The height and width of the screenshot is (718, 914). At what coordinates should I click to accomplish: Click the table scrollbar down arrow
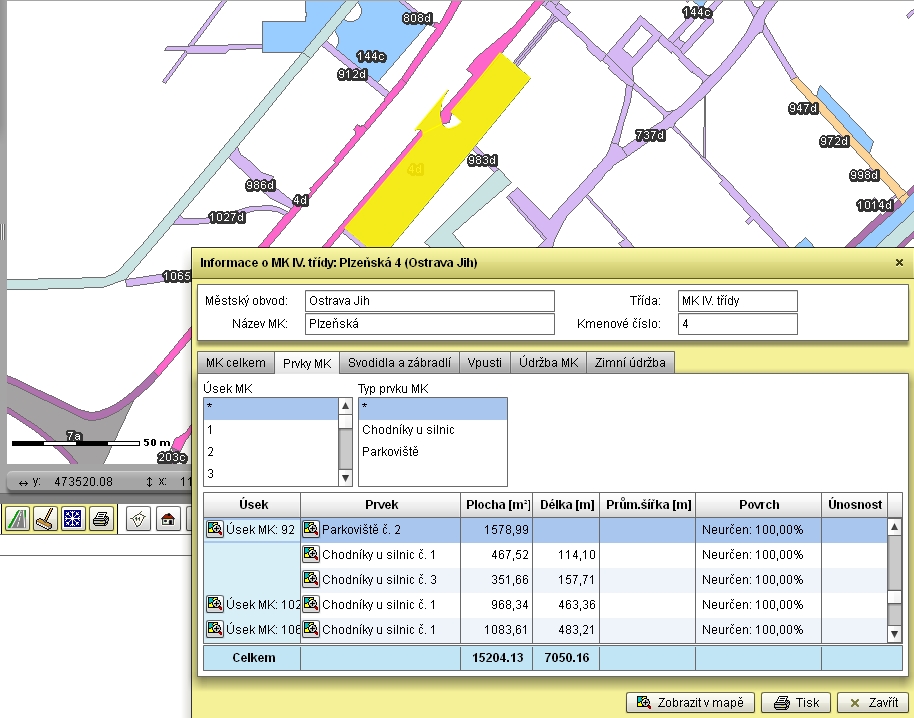pos(894,634)
